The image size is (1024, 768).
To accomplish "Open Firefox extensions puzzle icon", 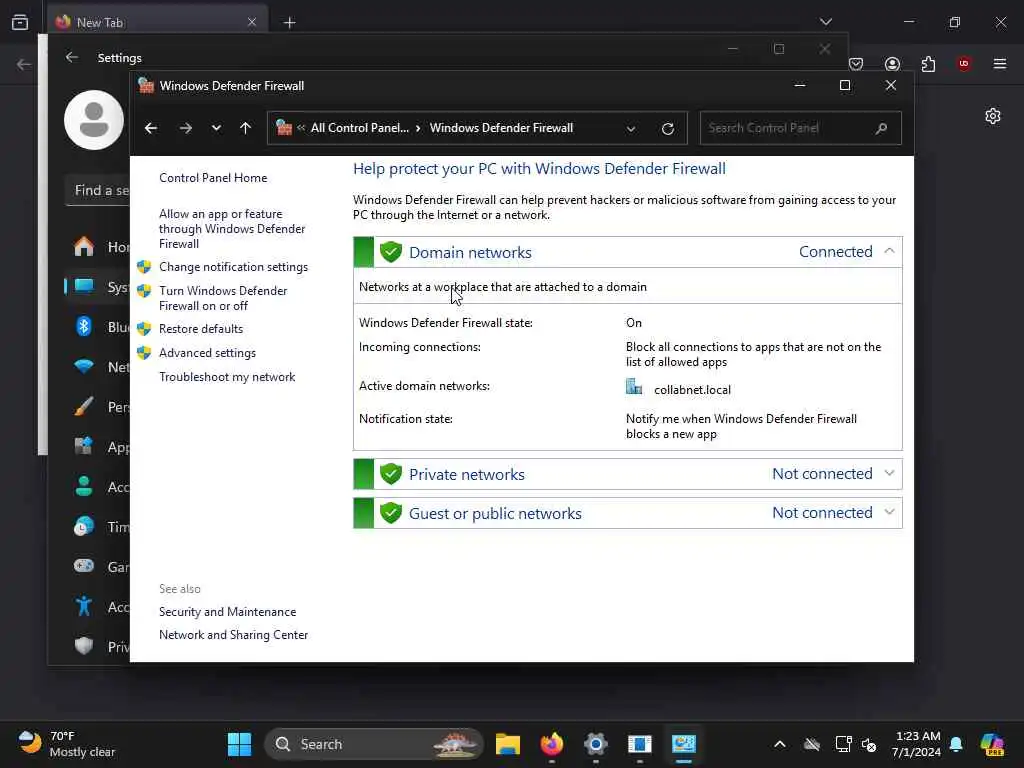I will click(x=928, y=63).
